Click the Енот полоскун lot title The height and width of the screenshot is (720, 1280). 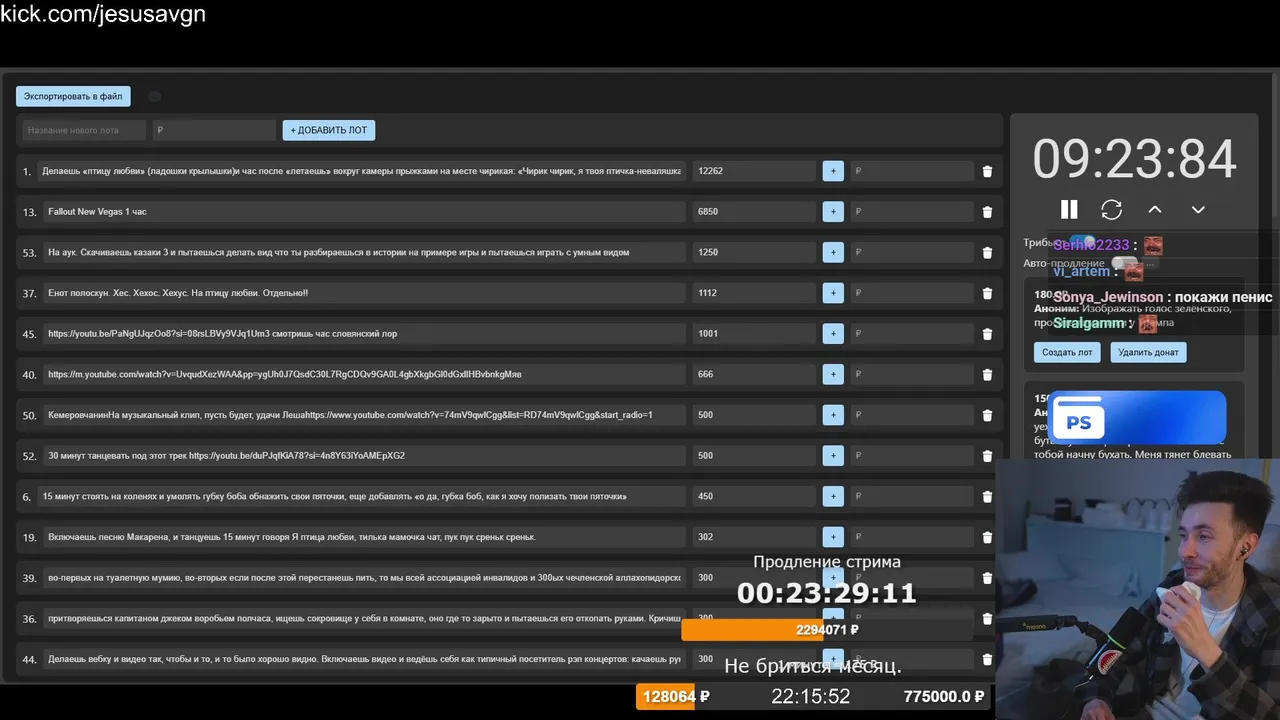click(x=178, y=293)
